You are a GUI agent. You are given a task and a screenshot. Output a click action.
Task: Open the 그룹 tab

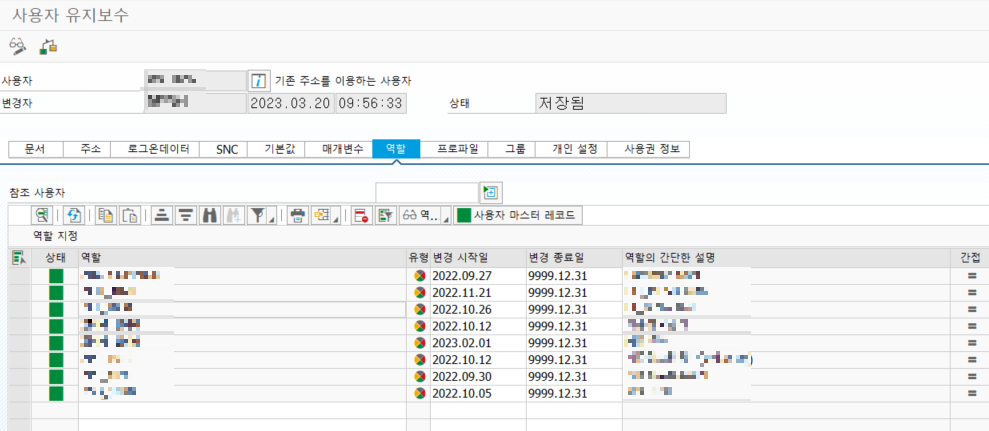512,150
